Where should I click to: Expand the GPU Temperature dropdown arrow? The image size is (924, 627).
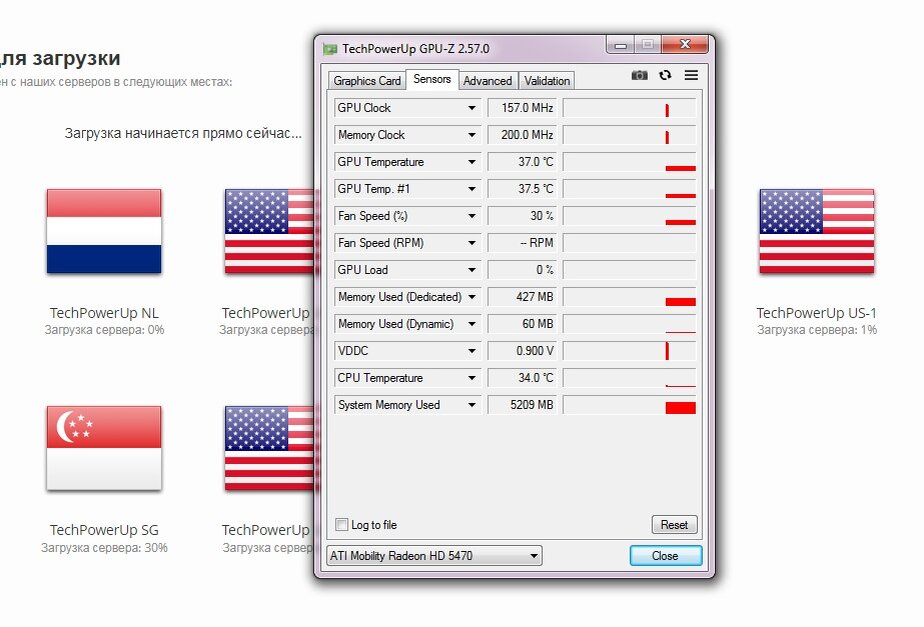[472, 162]
